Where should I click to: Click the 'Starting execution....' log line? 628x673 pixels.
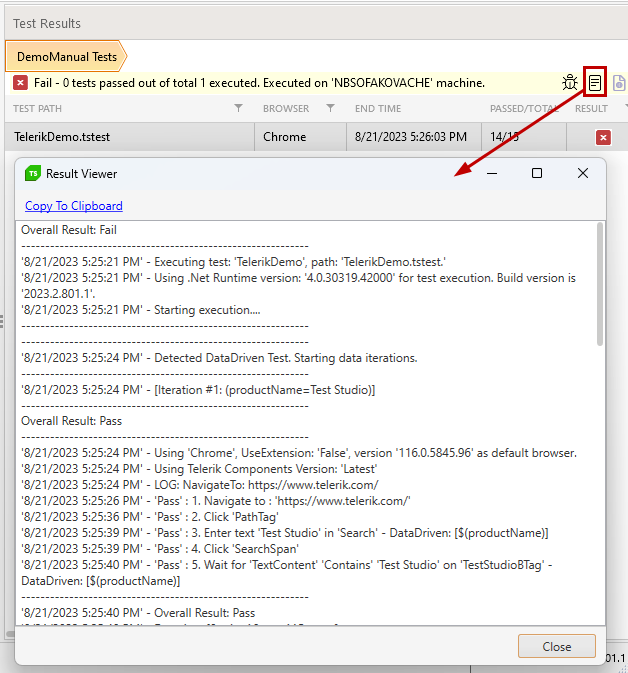pyautogui.click(x=141, y=310)
